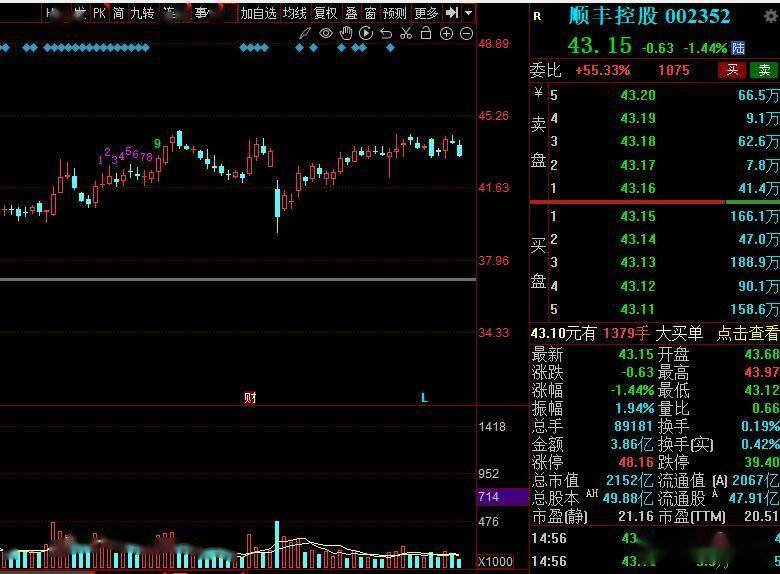
Task: Click the green 卖 sell button
Action: click(x=765, y=70)
